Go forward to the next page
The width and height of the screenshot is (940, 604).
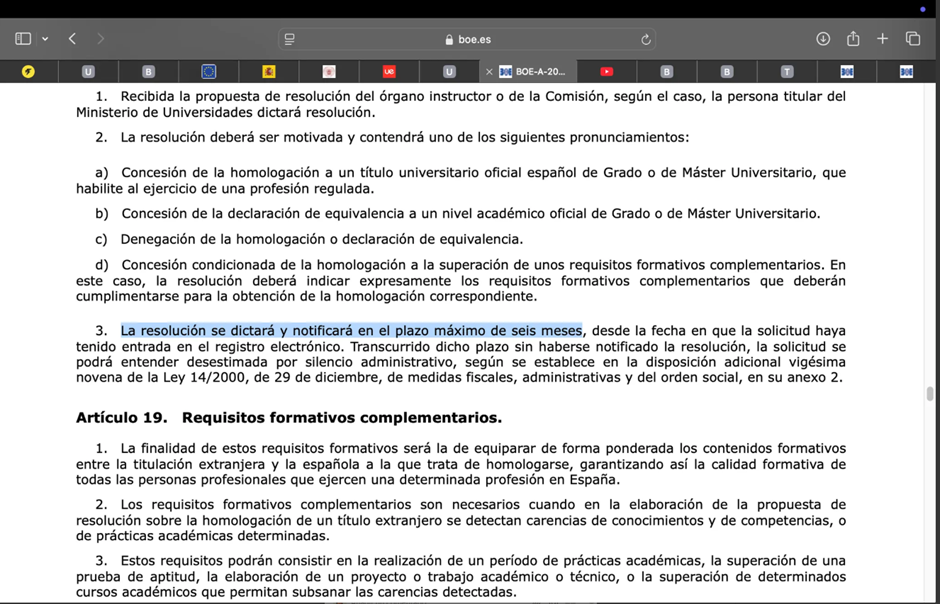100,39
